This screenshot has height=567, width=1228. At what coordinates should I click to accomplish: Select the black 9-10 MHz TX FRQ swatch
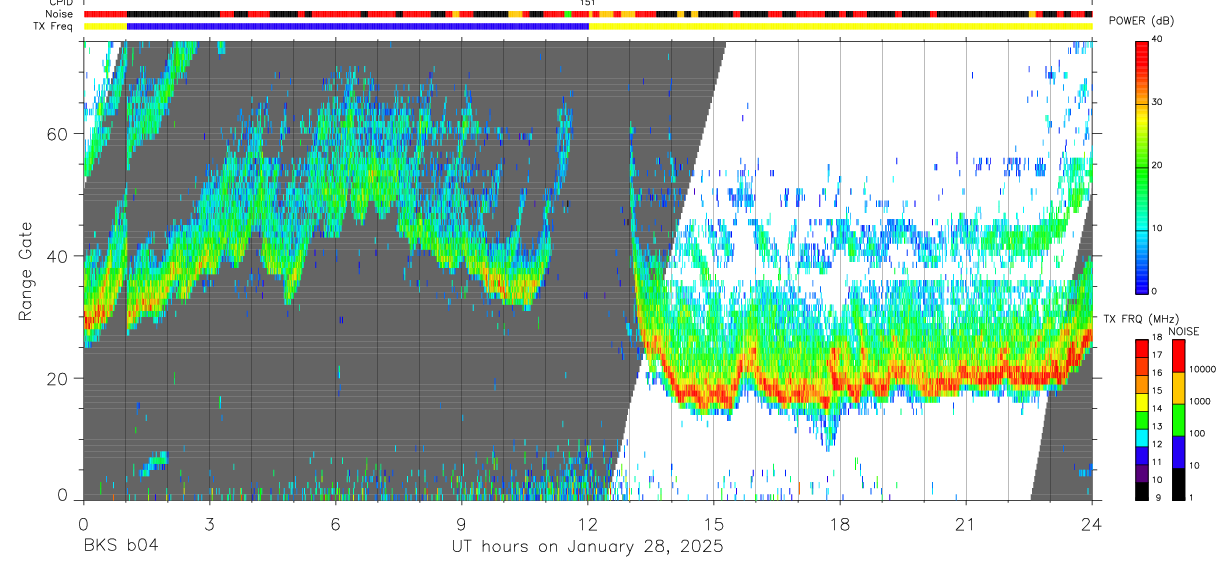point(1142,491)
